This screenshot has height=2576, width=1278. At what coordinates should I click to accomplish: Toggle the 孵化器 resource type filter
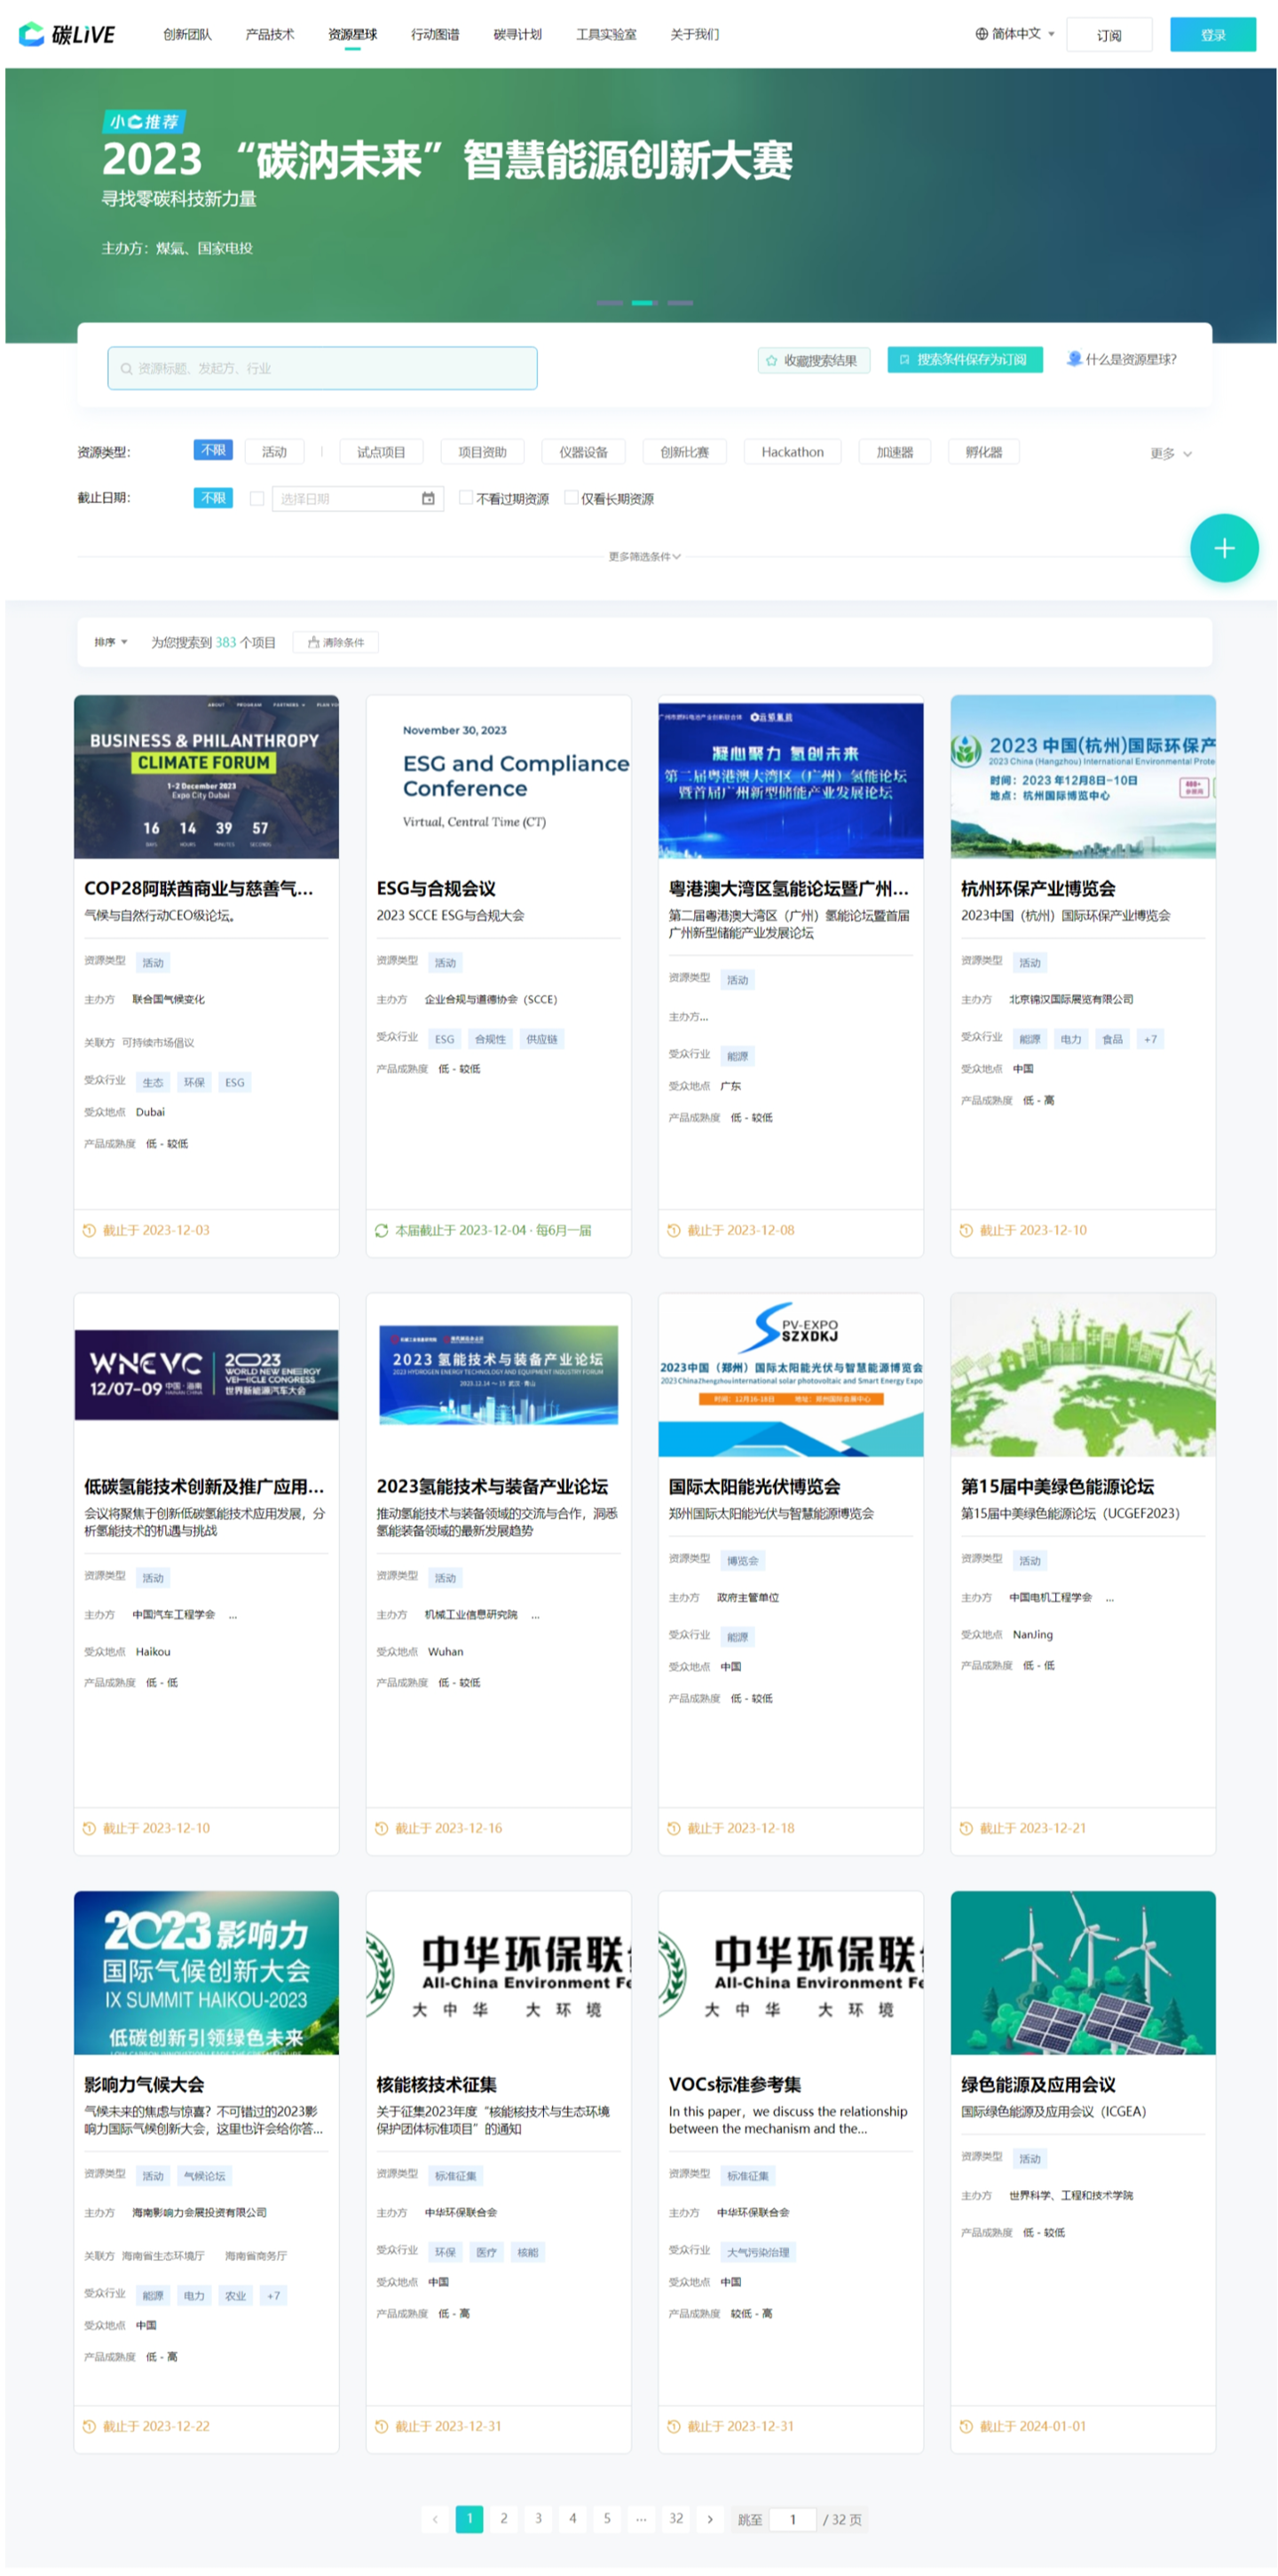(983, 452)
